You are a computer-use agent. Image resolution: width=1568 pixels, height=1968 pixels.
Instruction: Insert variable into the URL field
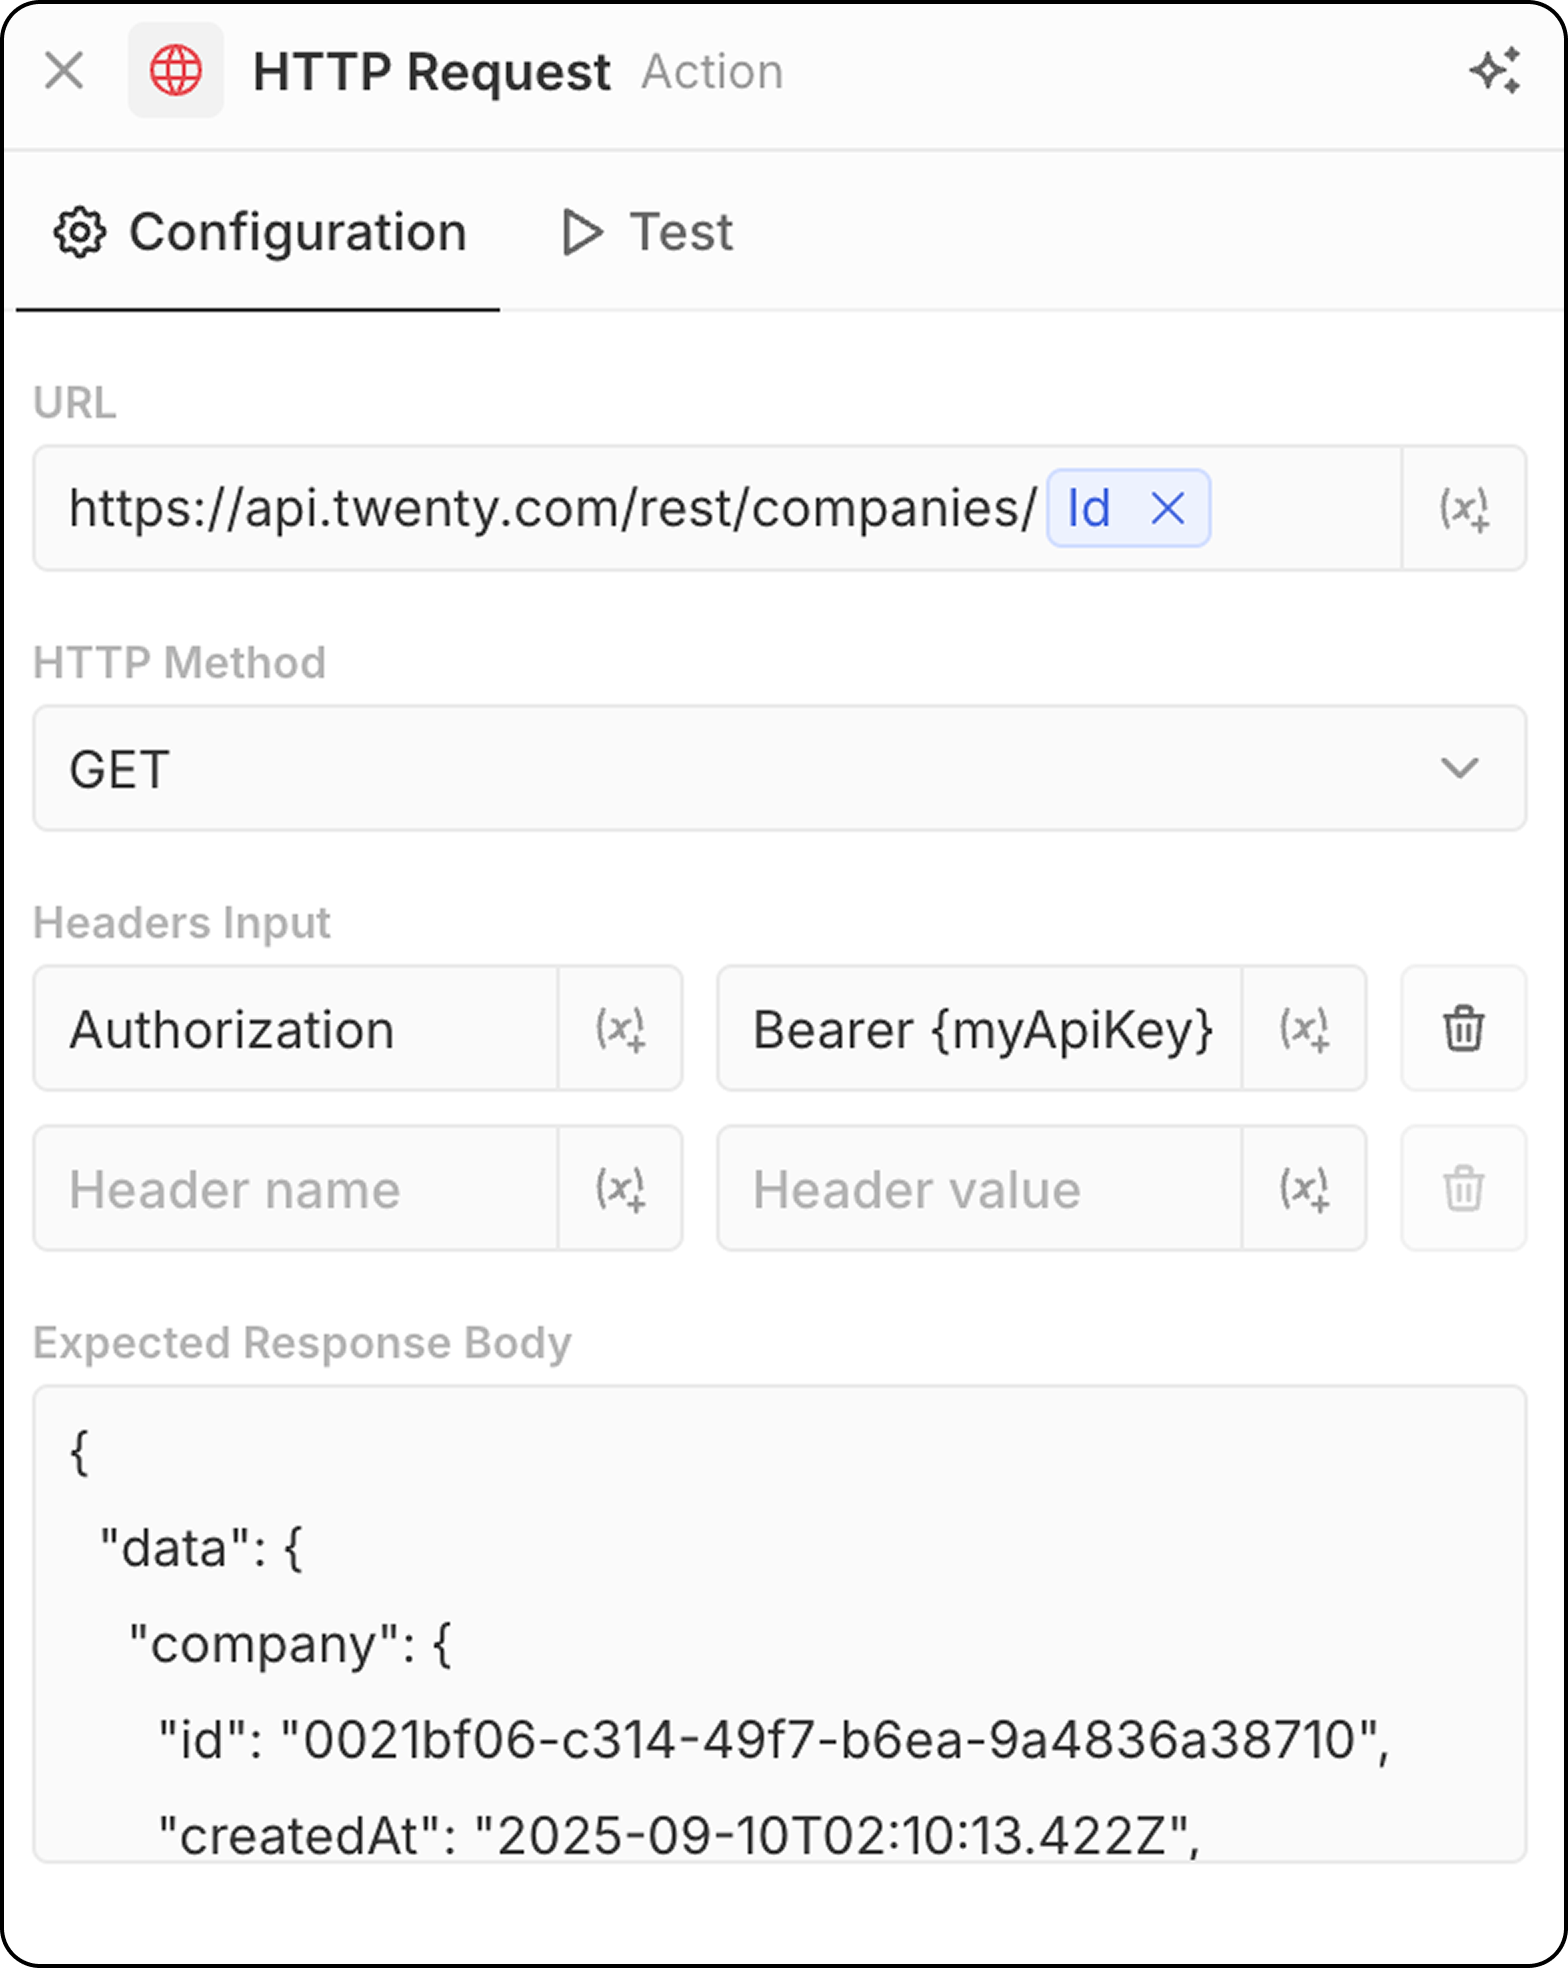1464,508
